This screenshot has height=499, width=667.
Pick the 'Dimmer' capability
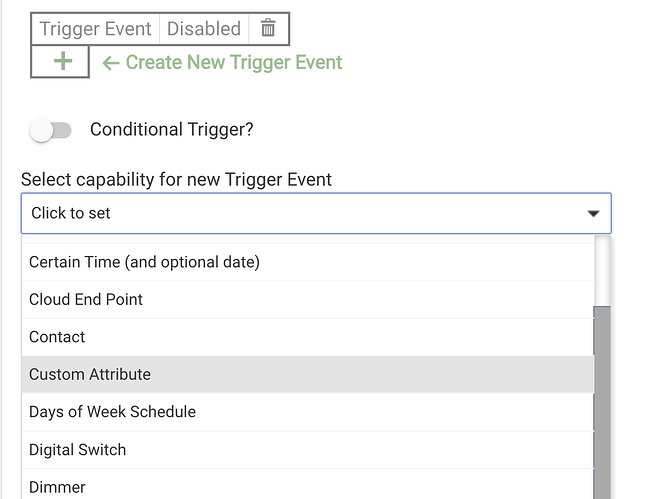tap(57, 487)
